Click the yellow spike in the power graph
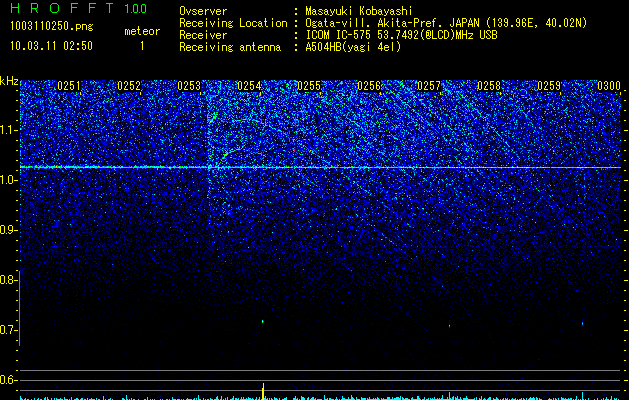Viewport: 629px width, 400px height. point(263,391)
